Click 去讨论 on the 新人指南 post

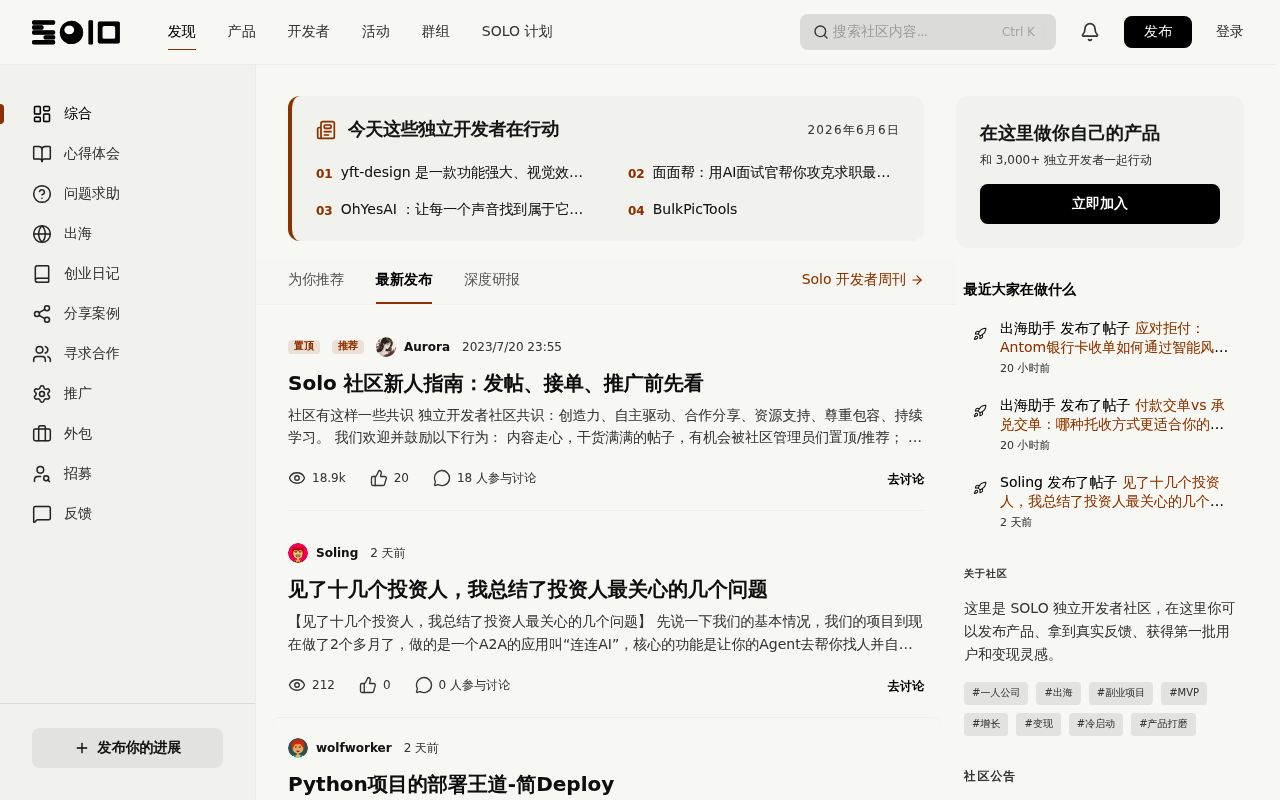906,479
